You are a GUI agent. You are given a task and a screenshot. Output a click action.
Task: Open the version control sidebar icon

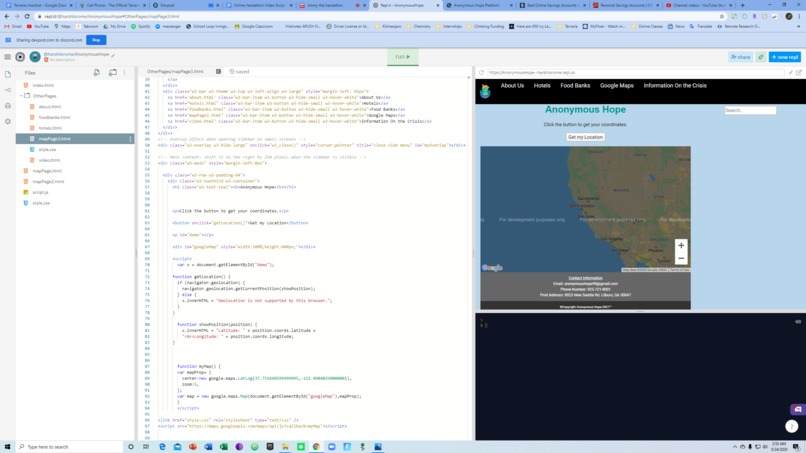(8, 90)
